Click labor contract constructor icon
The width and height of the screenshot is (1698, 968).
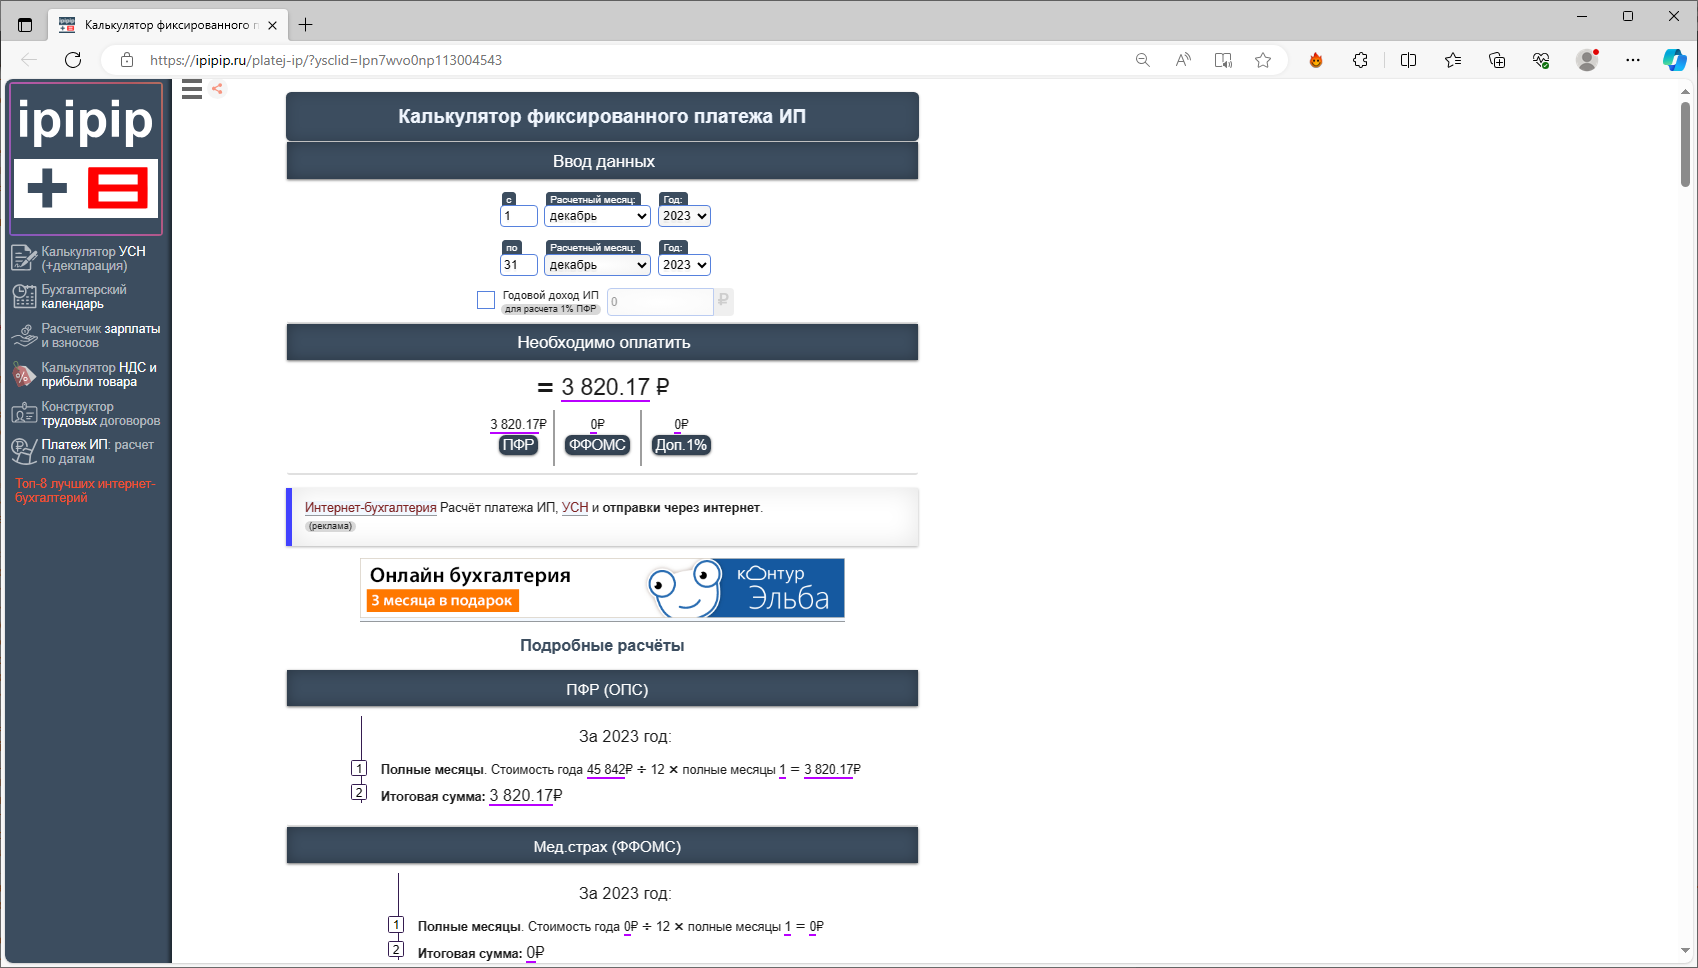tap(24, 413)
